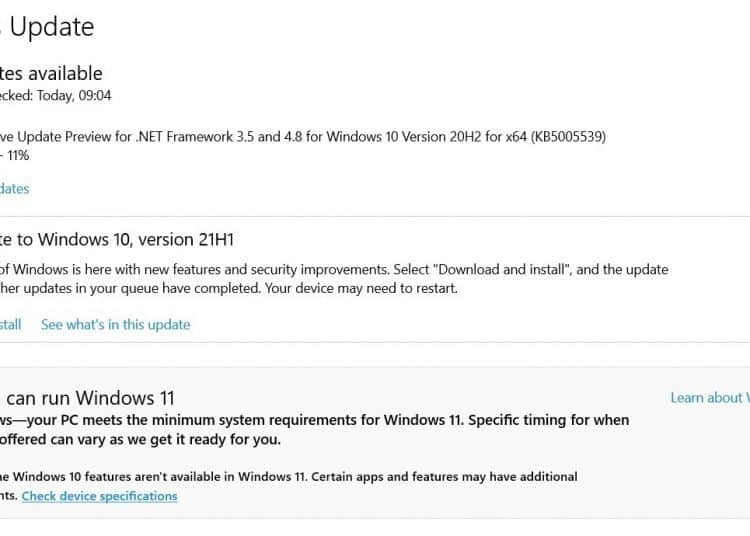Open the "See what's in this update" link
Screen dimensions: 750x536
click(115, 325)
